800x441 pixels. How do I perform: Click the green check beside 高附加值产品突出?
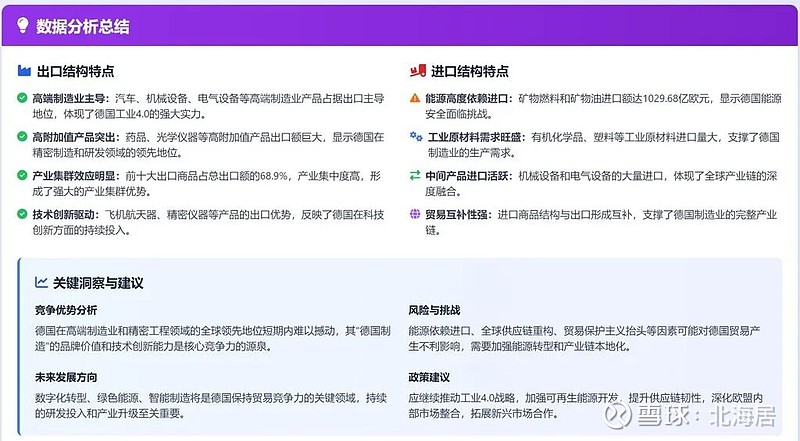tap(22, 136)
